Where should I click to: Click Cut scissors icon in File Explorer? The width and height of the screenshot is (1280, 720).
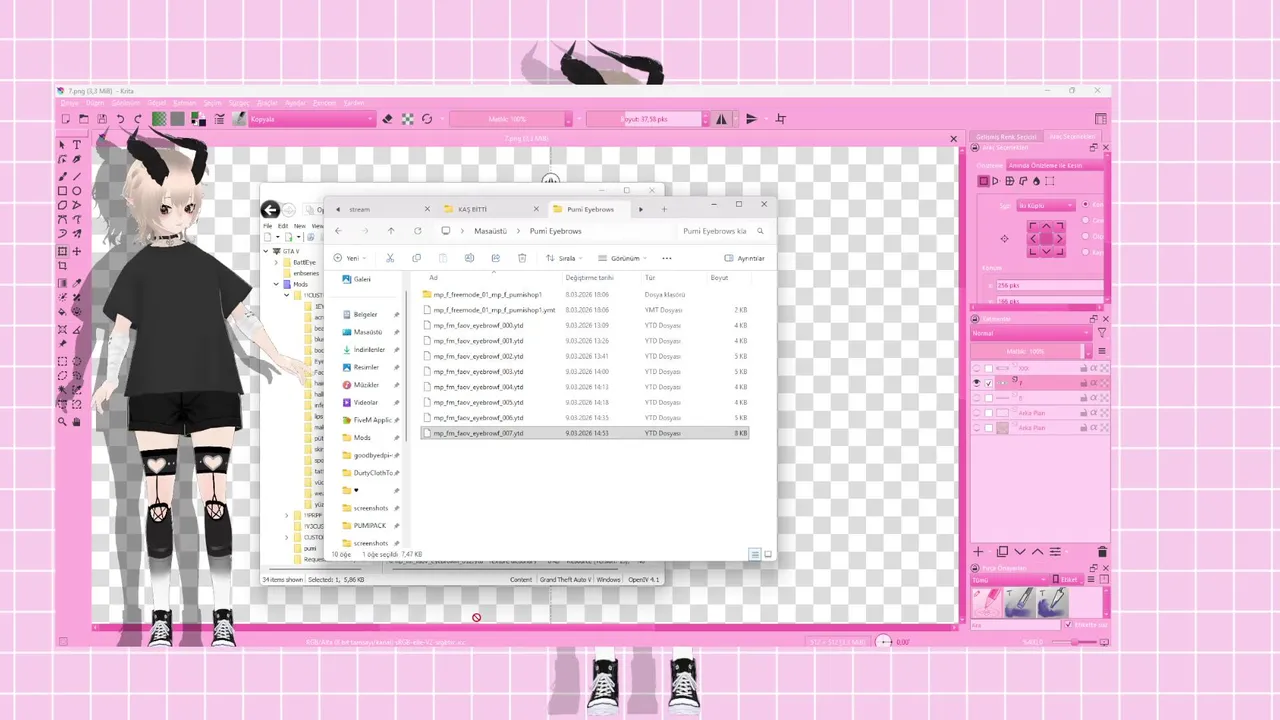(390, 258)
